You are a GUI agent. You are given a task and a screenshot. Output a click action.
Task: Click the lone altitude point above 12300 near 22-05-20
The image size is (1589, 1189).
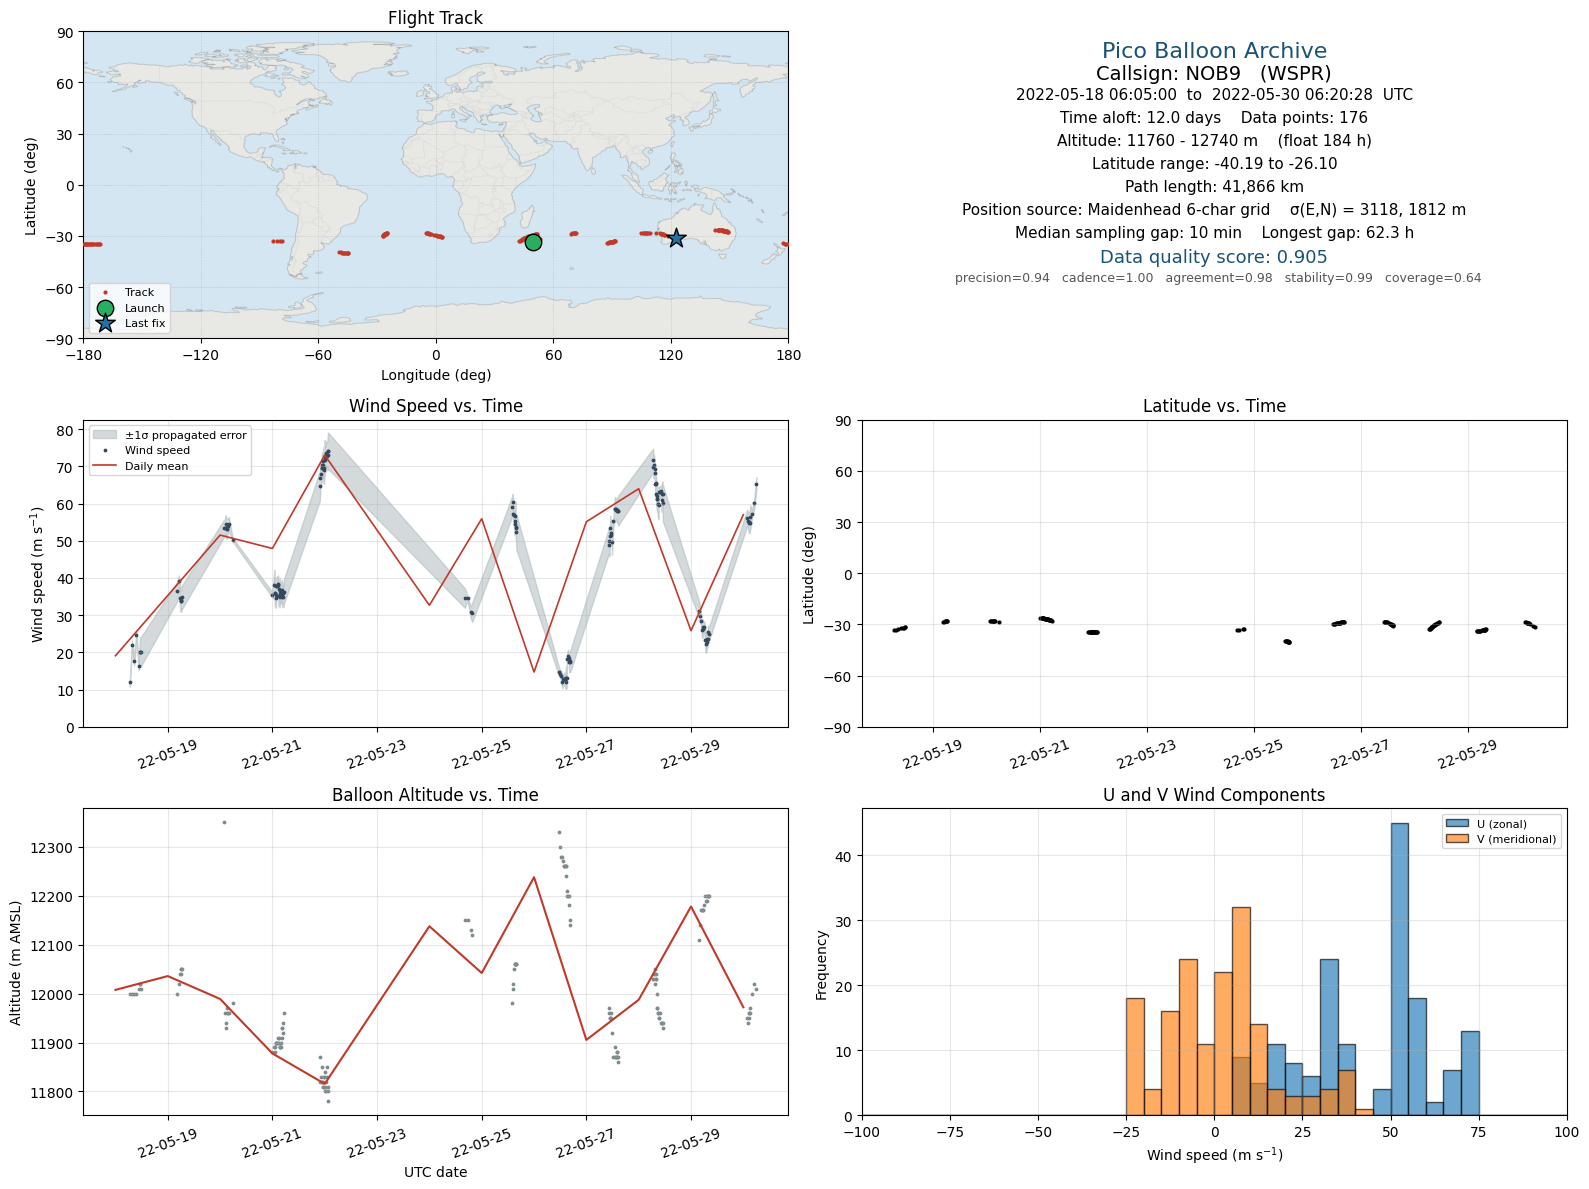224,822
